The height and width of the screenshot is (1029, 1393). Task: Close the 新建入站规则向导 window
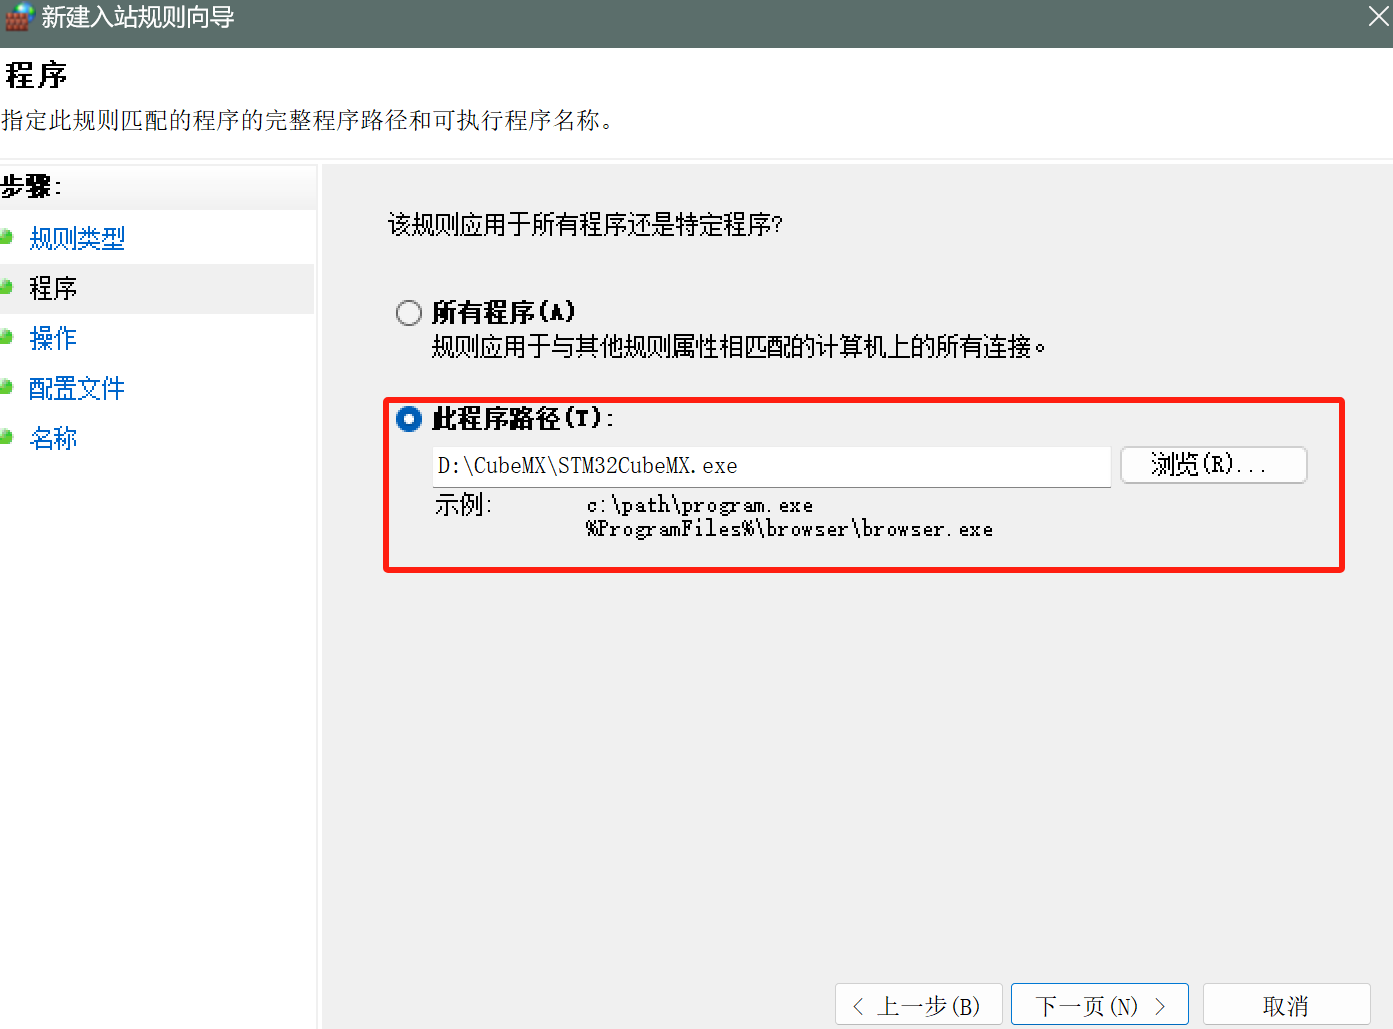(1378, 17)
